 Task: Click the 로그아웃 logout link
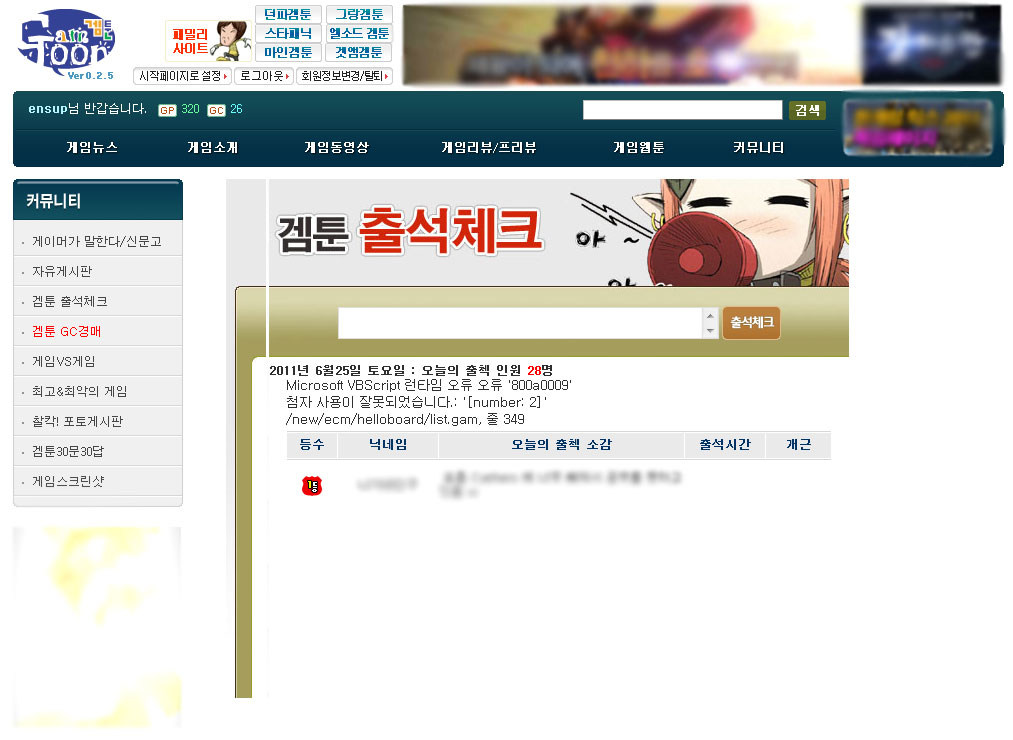coord(265,76)
